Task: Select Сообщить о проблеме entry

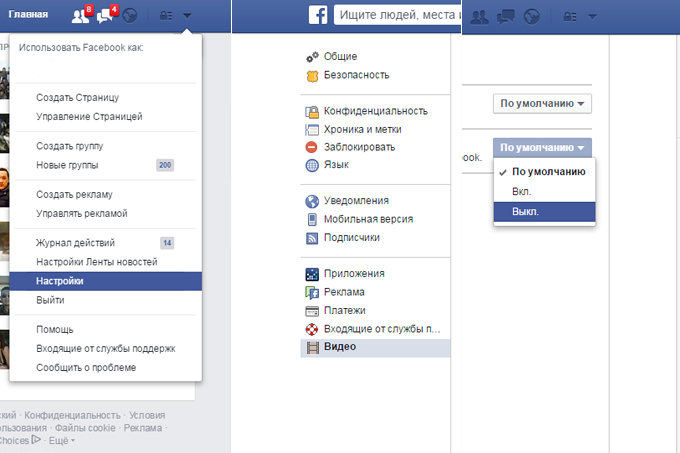Action: point(86,368)
